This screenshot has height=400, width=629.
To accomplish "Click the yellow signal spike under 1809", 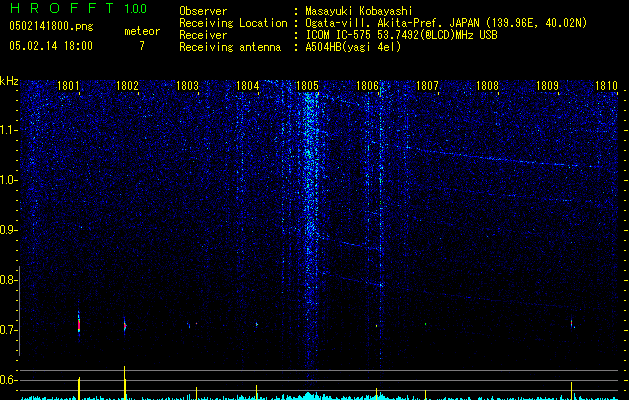I will coord(571,391).
